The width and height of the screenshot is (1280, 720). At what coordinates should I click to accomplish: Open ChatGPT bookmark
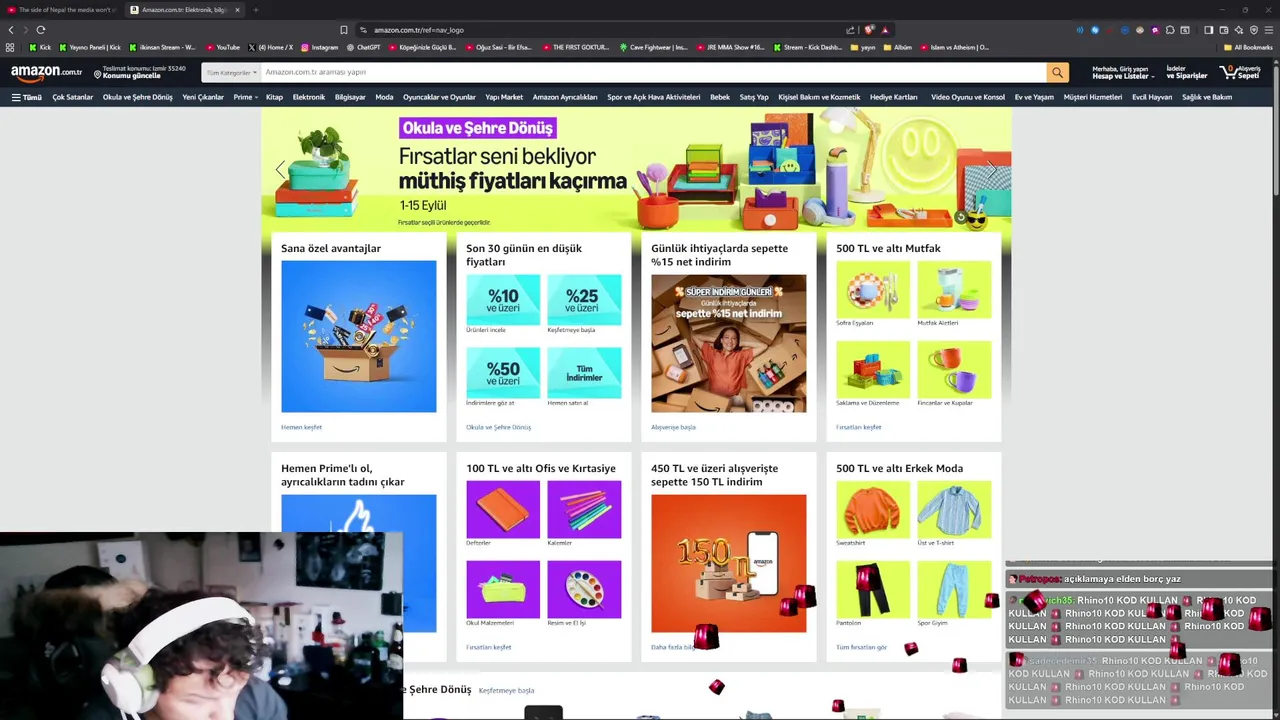click(x=364, y=47)
